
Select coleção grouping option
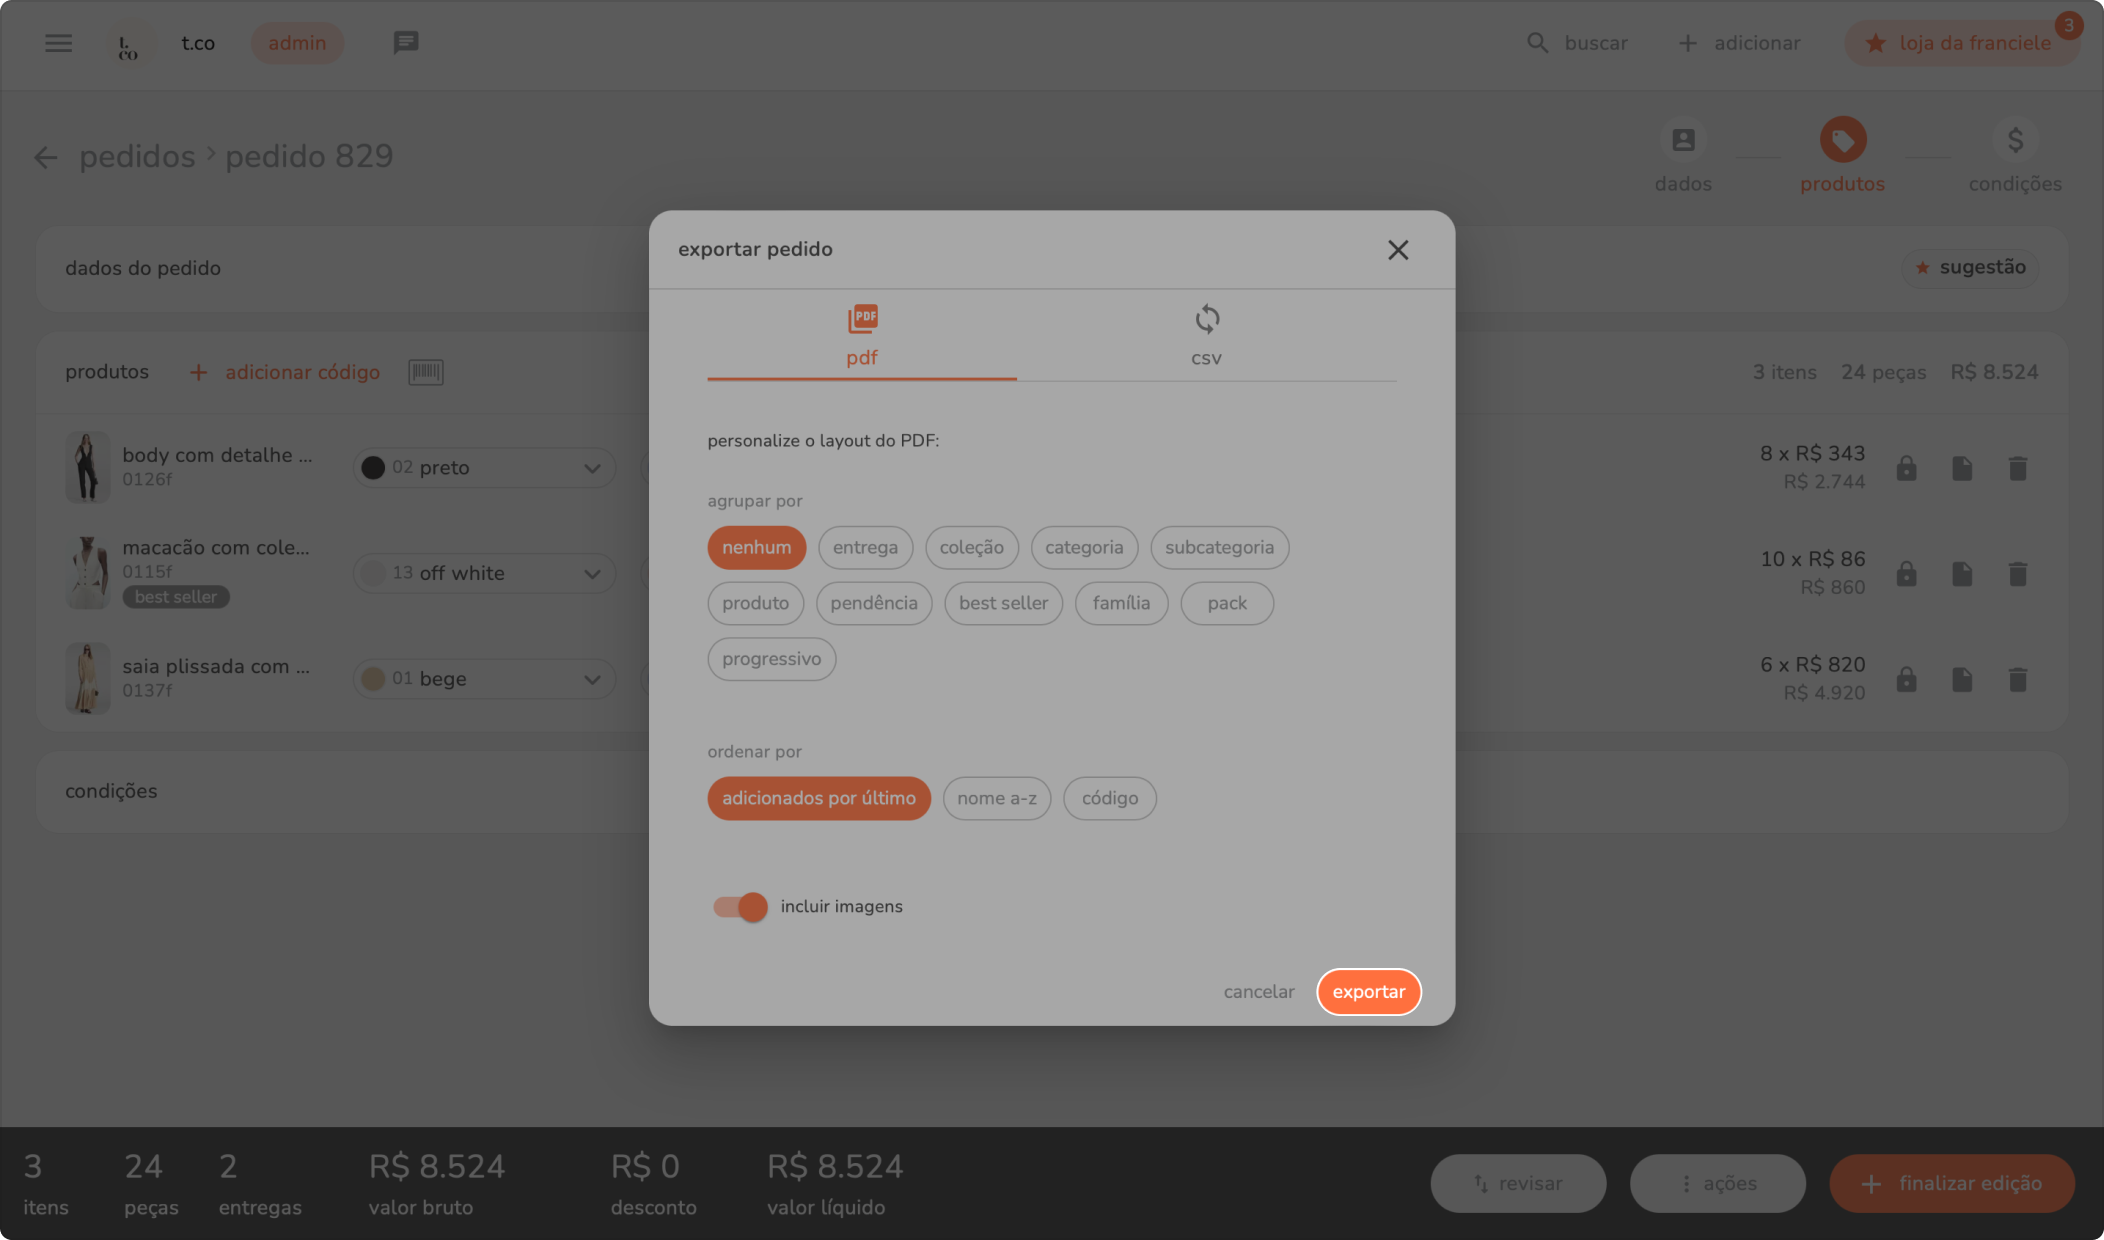coord(971,548)
